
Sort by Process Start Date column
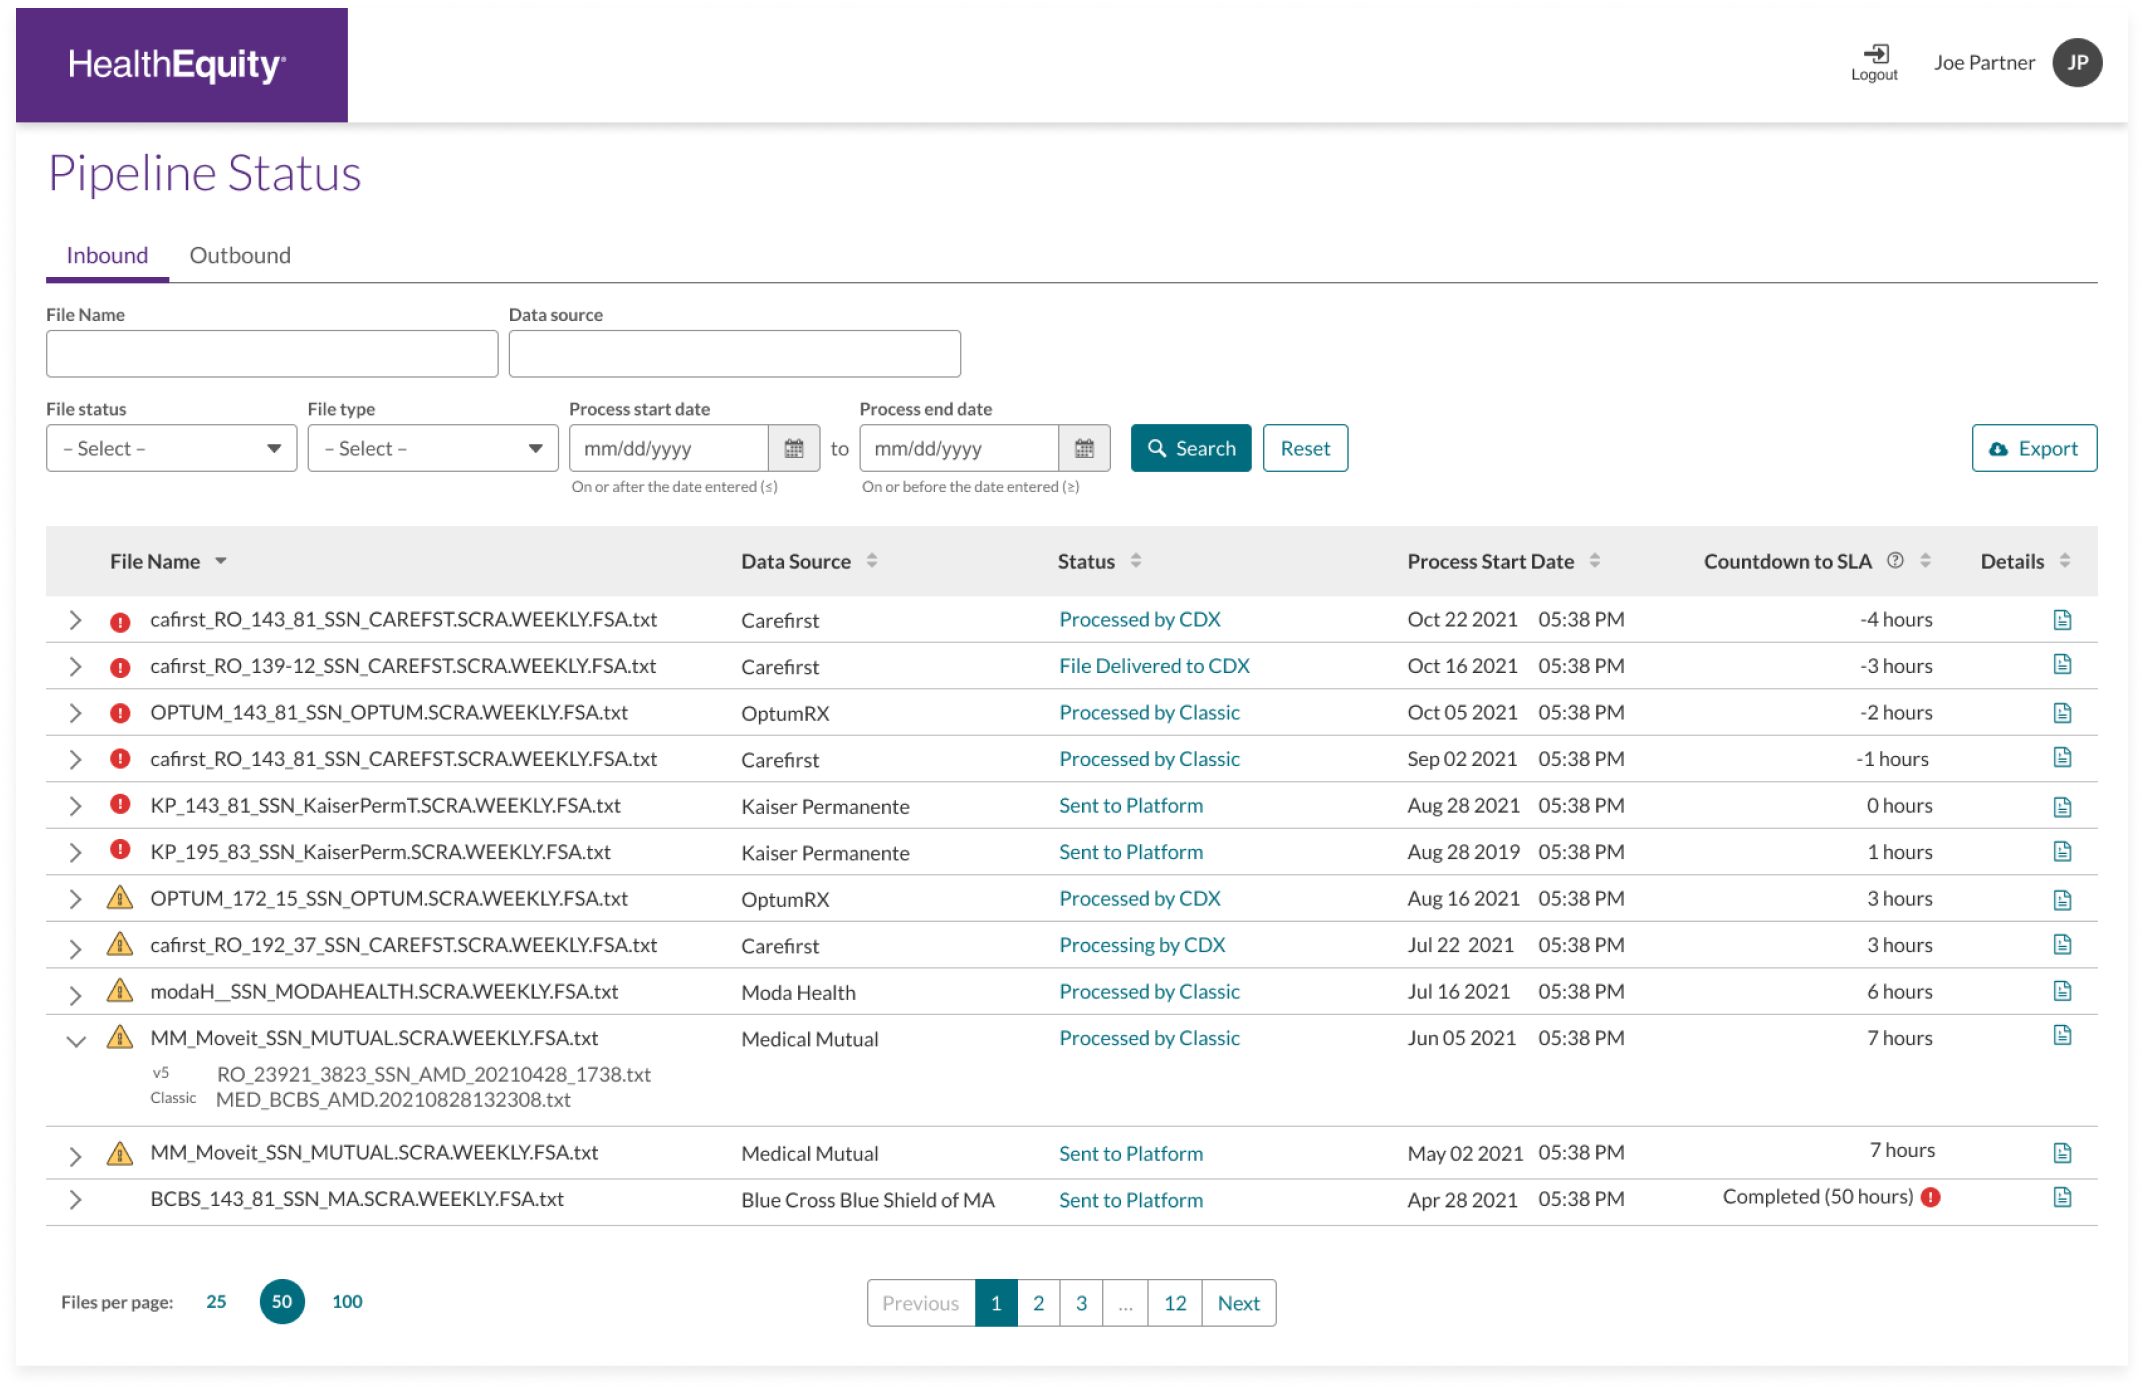click(1595, 561)
